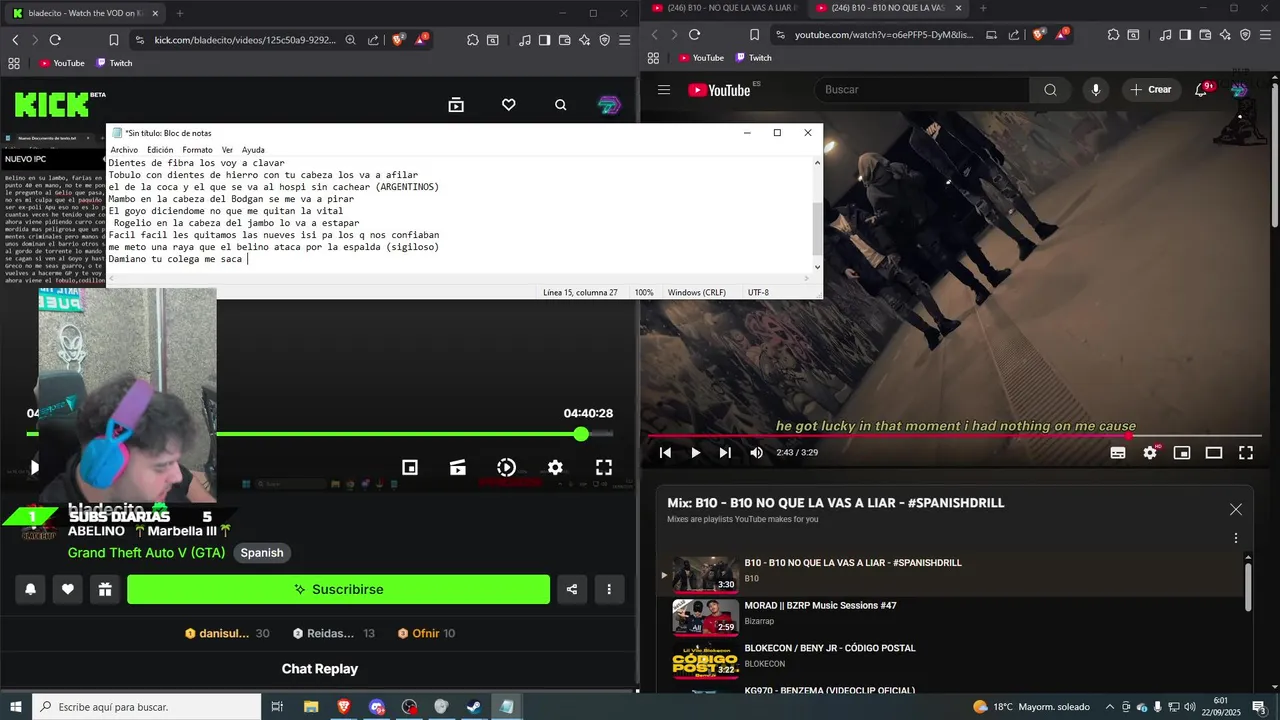Screen dimensions: 1280x720
Task: Focus Windows taskbar search box
Action: click(147, 707)
